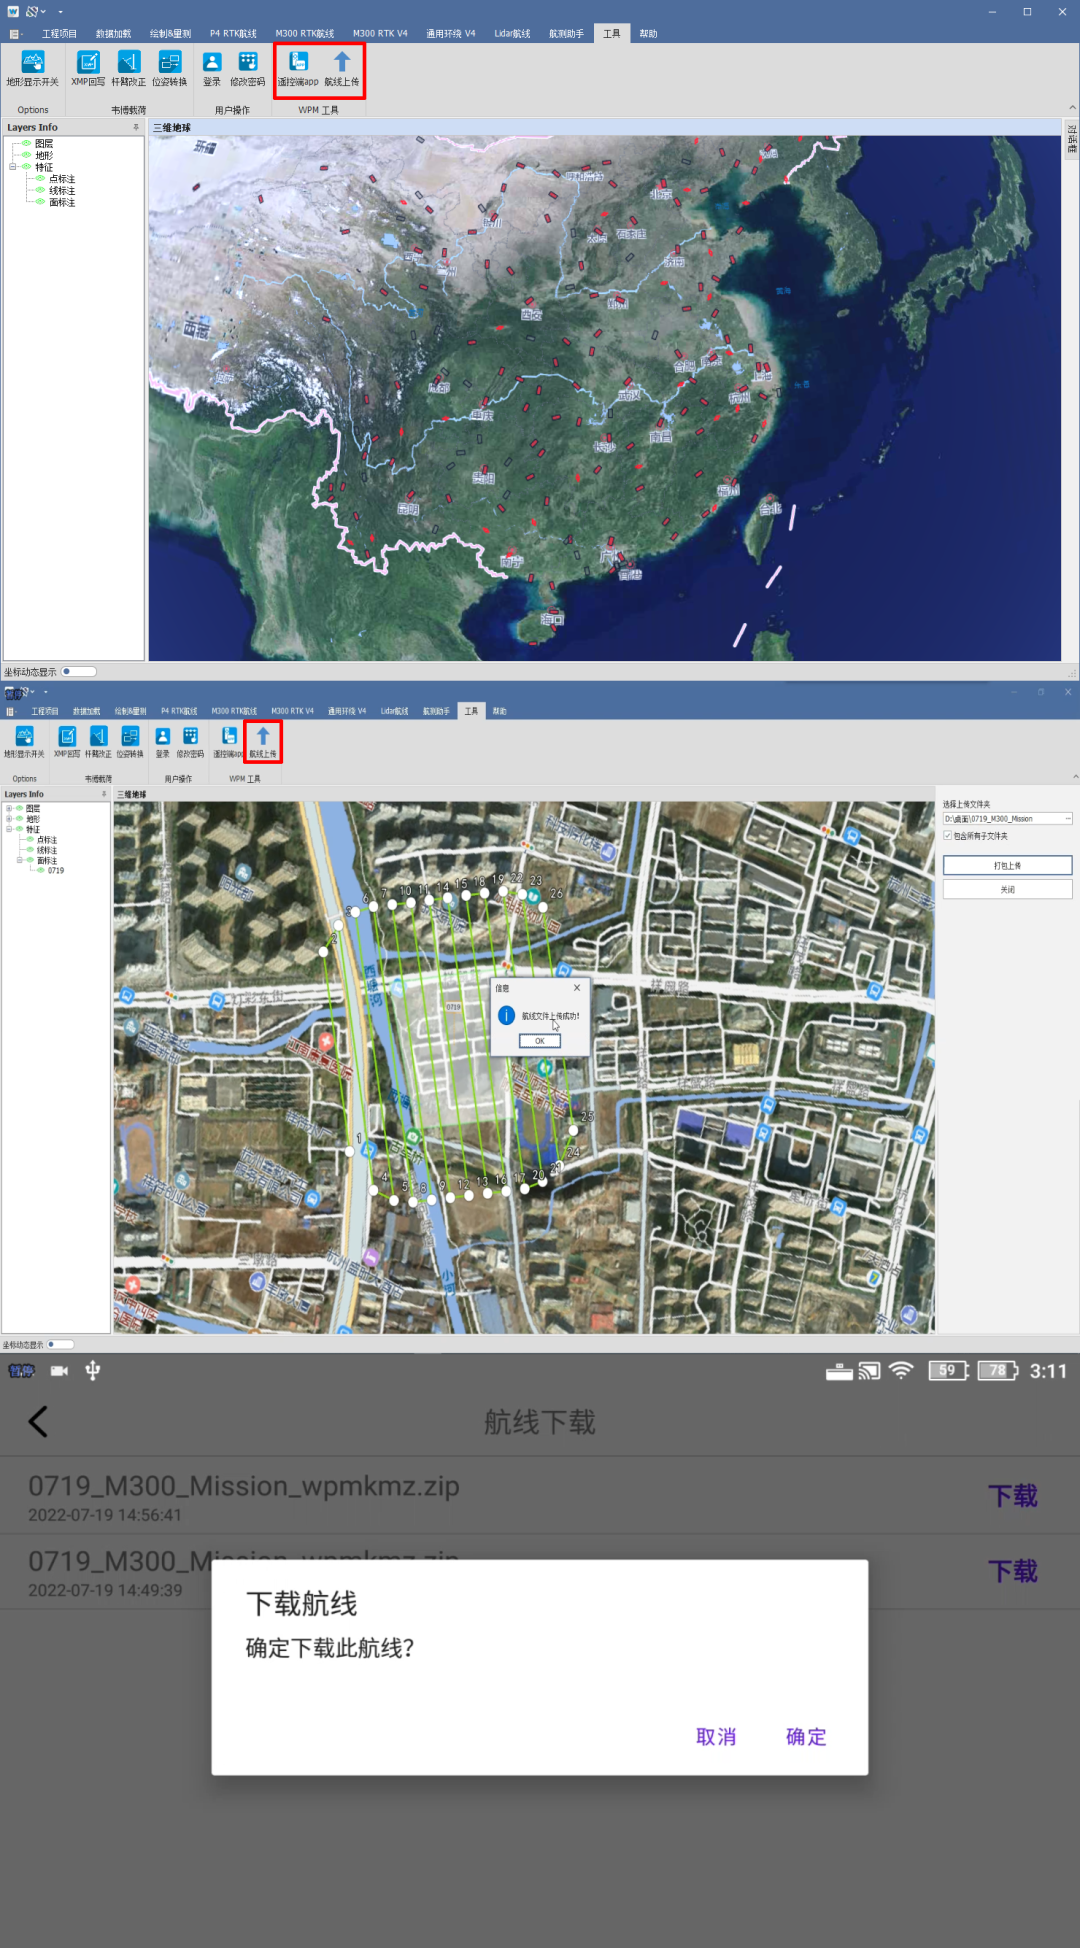This screenshot has width=1080, height=1948.
Task: Click 航线上传 arrow in China map window
Action: click(x=342, y=62)
